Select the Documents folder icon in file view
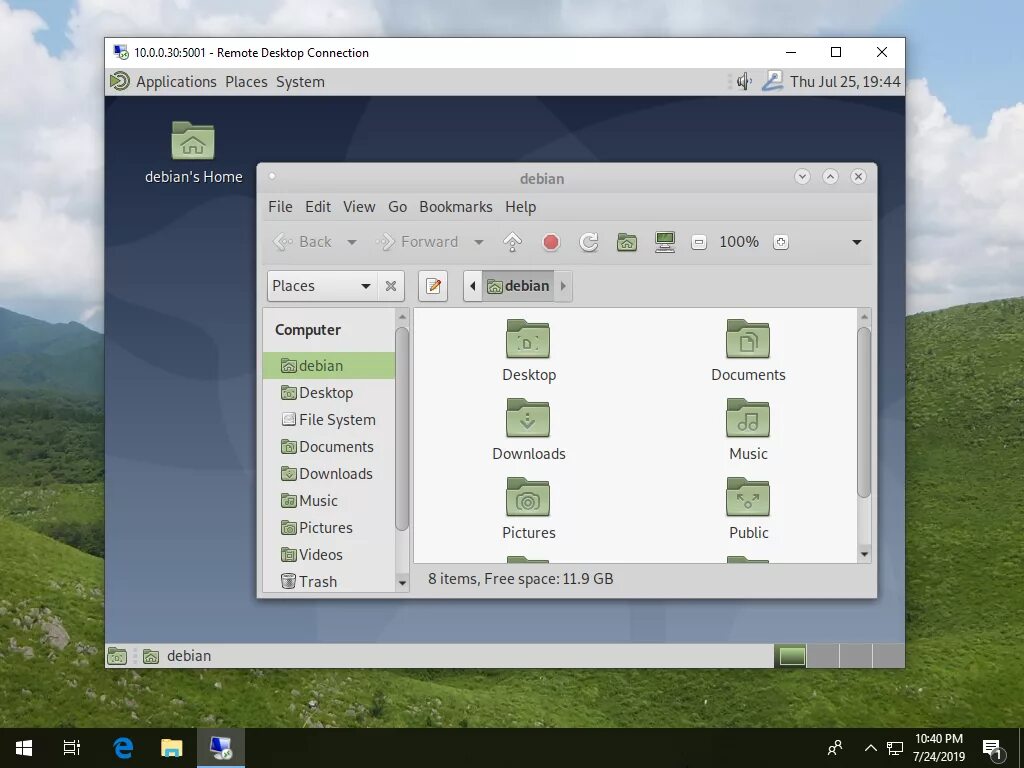The height and width of the screenshot is (768, 1024). coord(748,339)
